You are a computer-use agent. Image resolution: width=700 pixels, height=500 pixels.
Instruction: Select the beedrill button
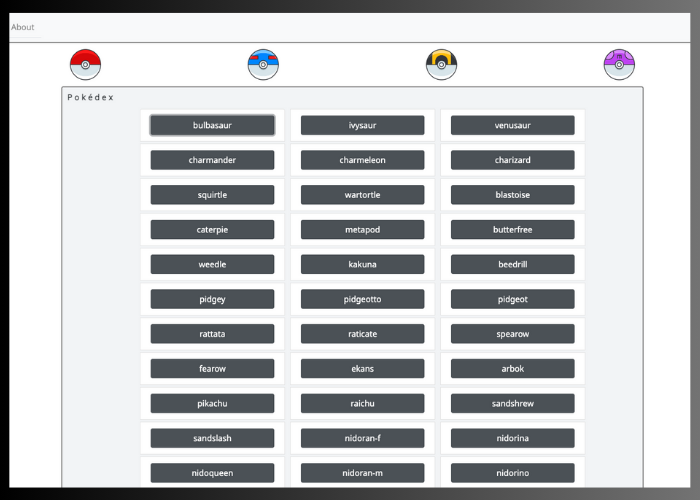pyautogui.click(x=512, y=265)
